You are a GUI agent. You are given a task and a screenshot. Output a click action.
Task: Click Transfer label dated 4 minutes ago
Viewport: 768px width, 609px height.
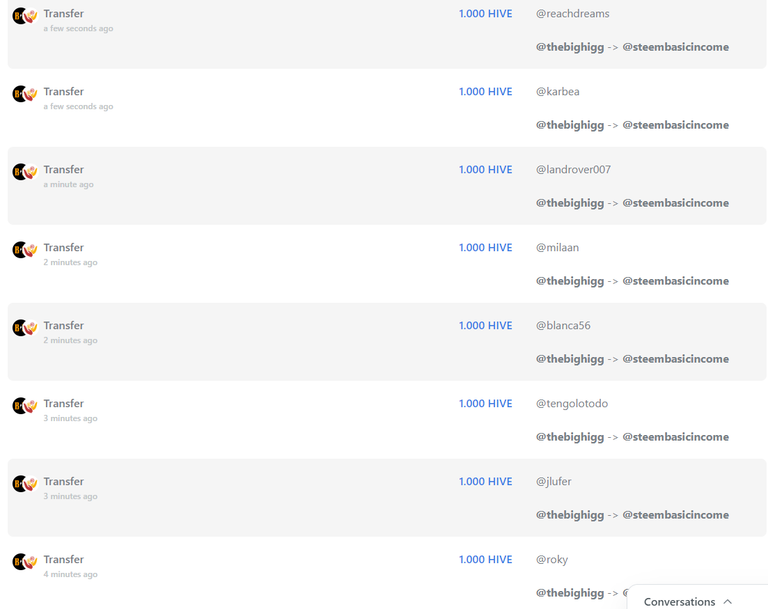[x=64, y=559]
